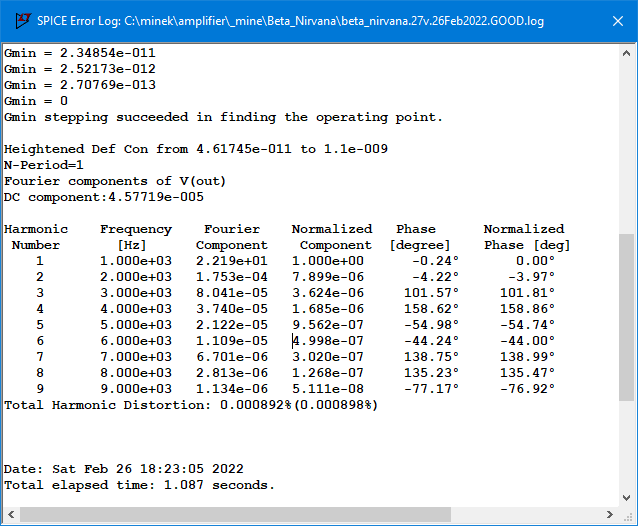Viewport: 638px width, 526px height.
Task: Click Total Harmonic Distortion result line
Action: click(x=191, y=405)
